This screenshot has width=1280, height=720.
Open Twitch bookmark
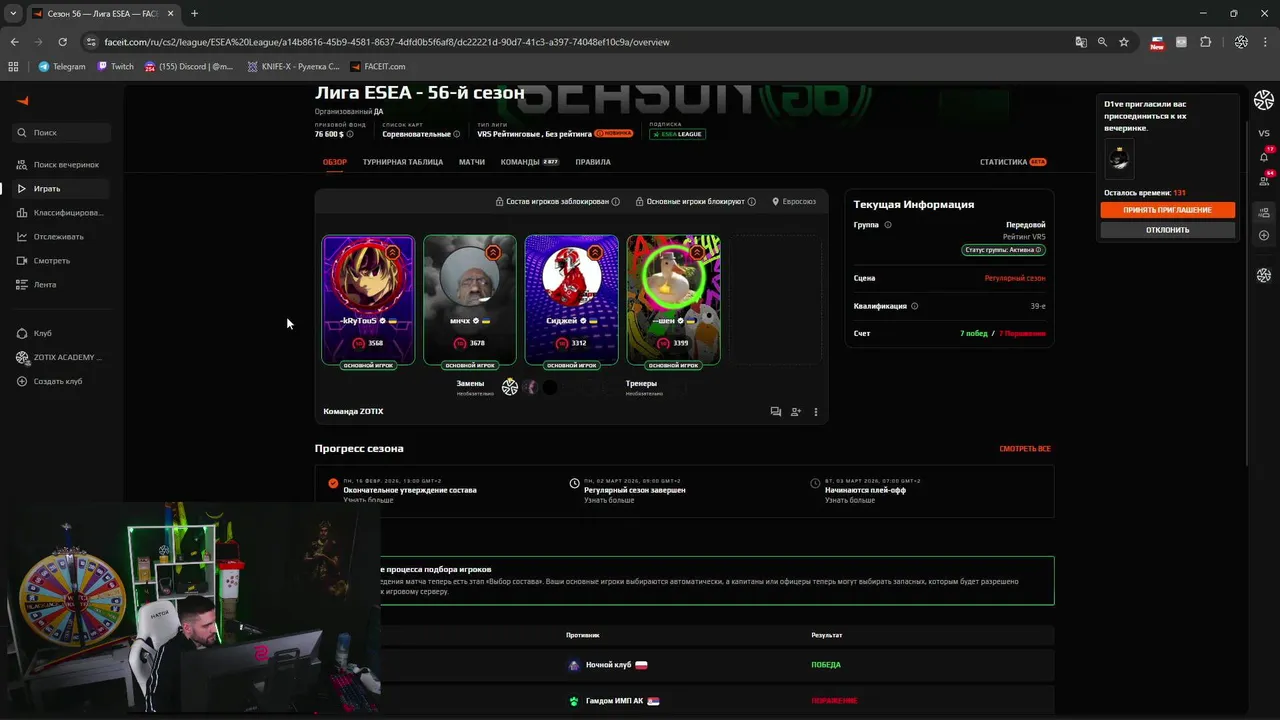[x=116, y=66]
